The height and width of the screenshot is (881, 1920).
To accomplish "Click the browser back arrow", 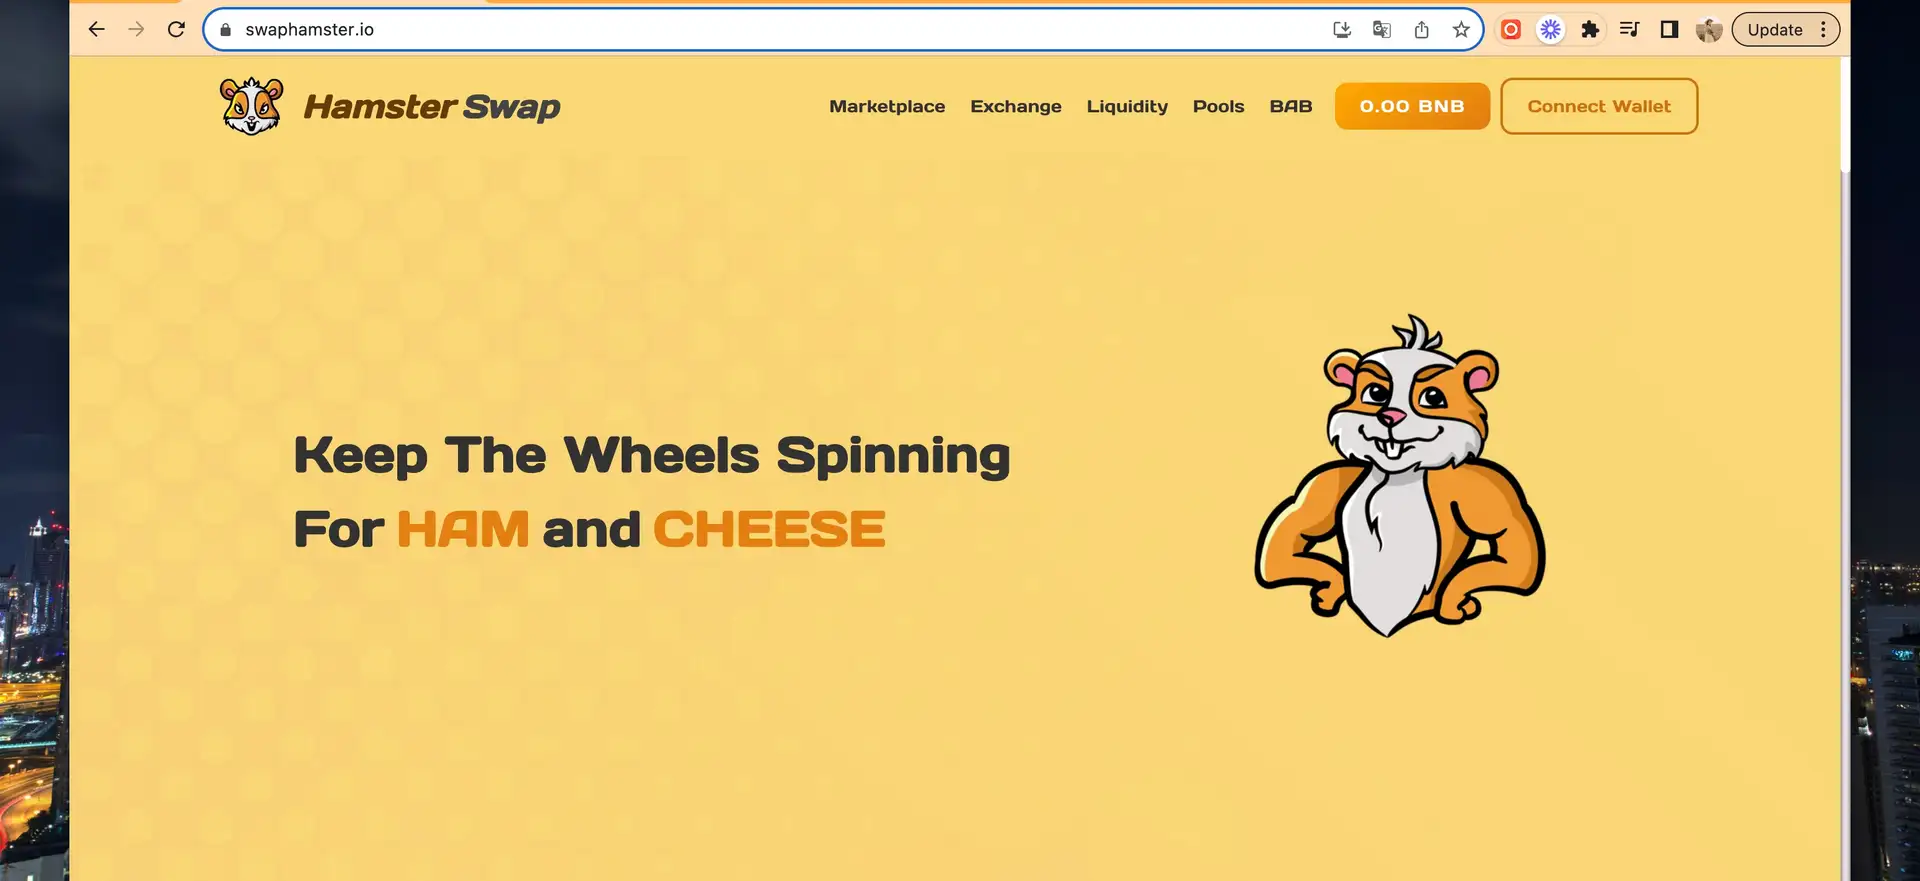I will click(x=96, y=30).
